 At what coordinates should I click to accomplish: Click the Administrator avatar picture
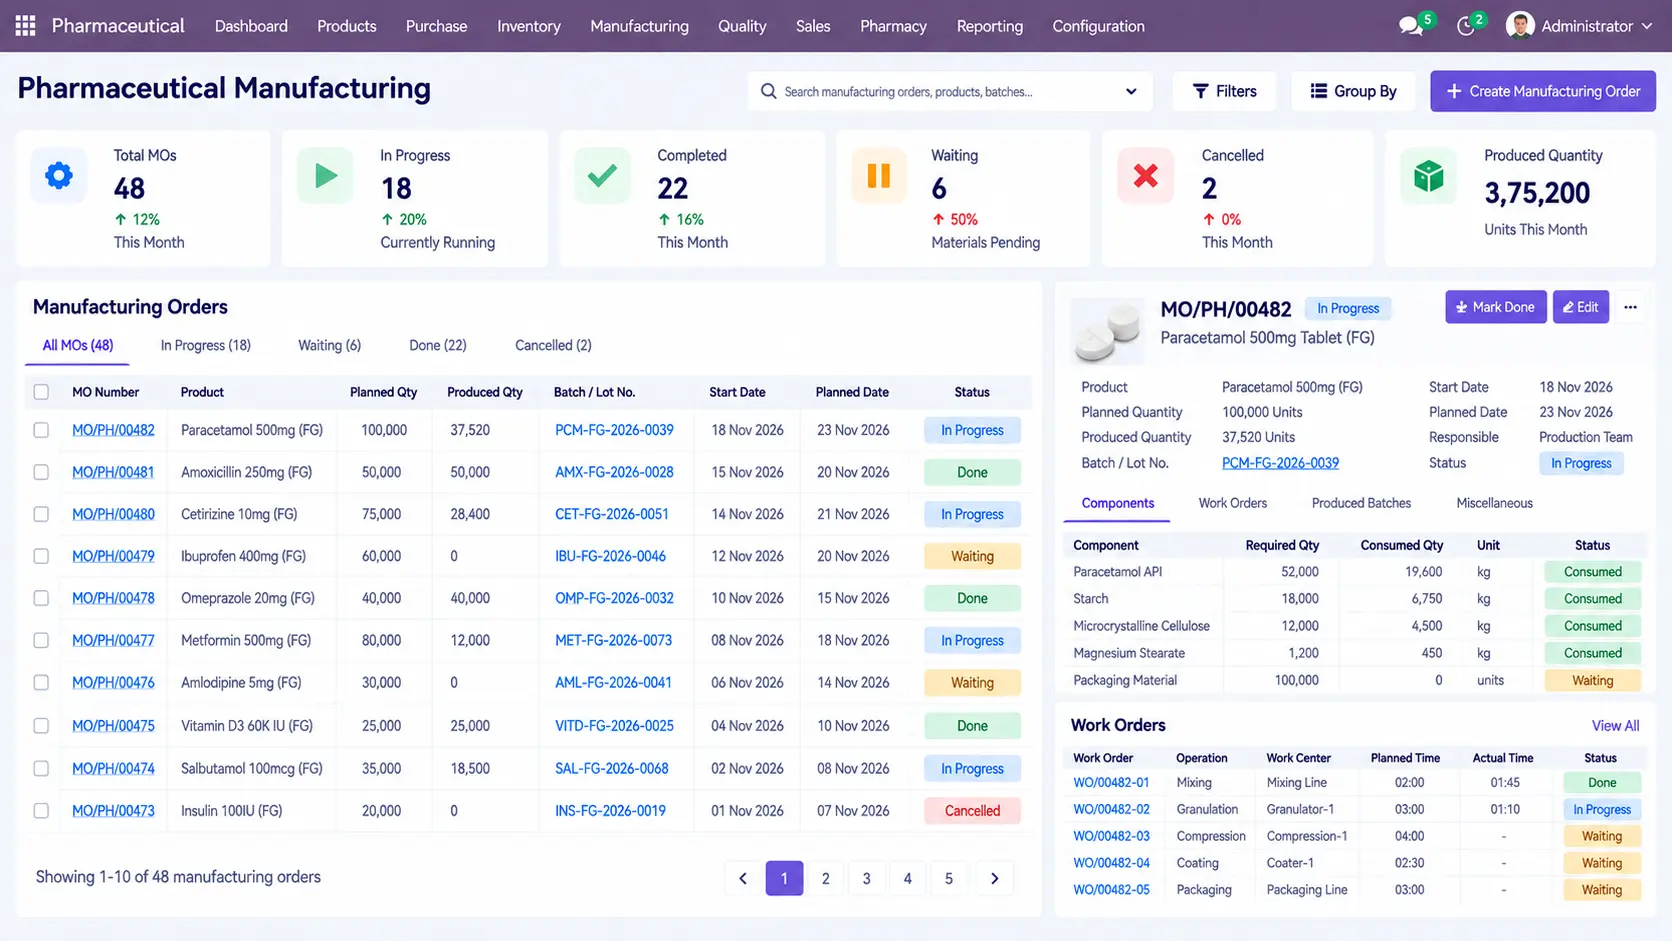pyautogui.click(x=1520, y=26)
